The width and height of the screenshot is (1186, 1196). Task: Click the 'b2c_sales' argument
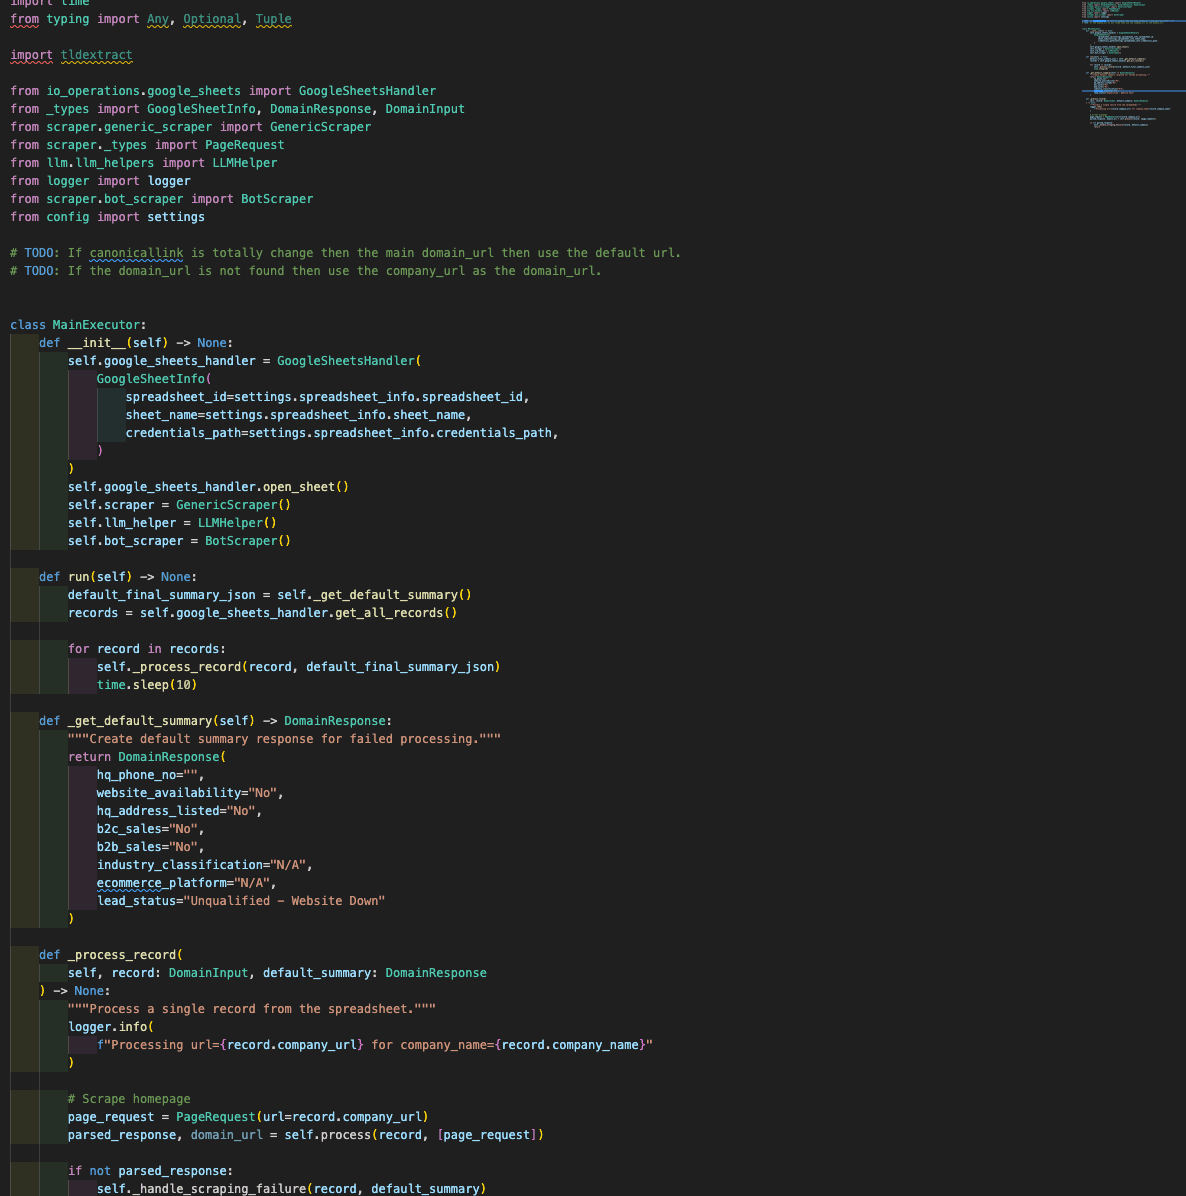[129, 829]
